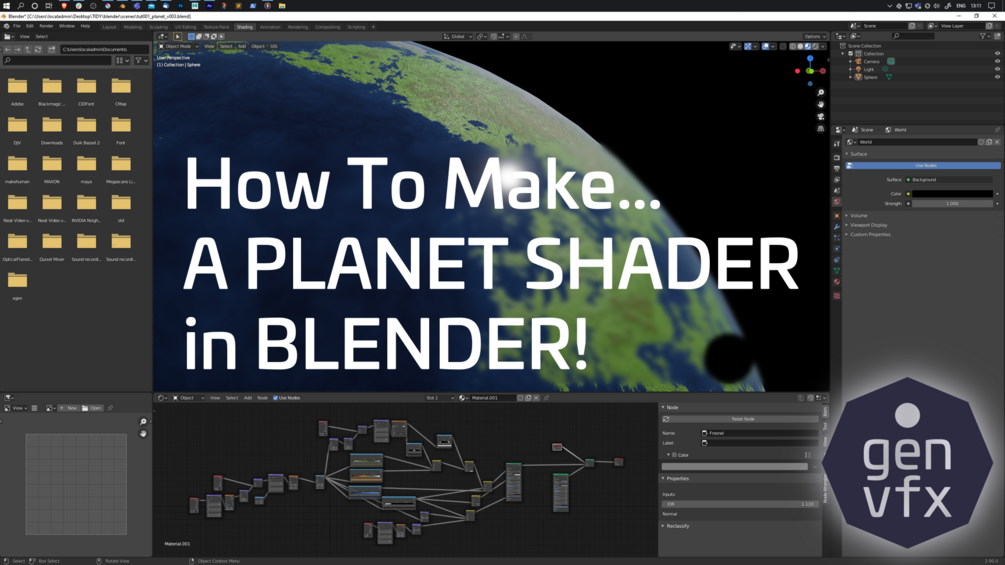Switch to the Compositing workspace tab
This screenshot has width=1005, height=565.
click(x=328, y=27)
